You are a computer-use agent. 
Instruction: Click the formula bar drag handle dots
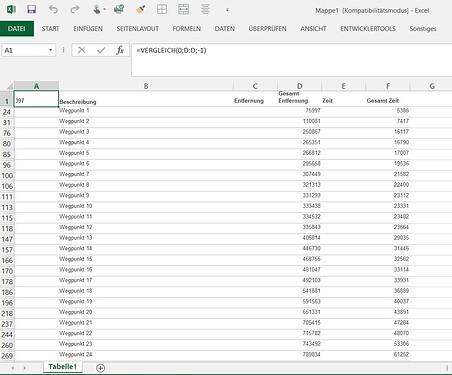coord(63,50)
